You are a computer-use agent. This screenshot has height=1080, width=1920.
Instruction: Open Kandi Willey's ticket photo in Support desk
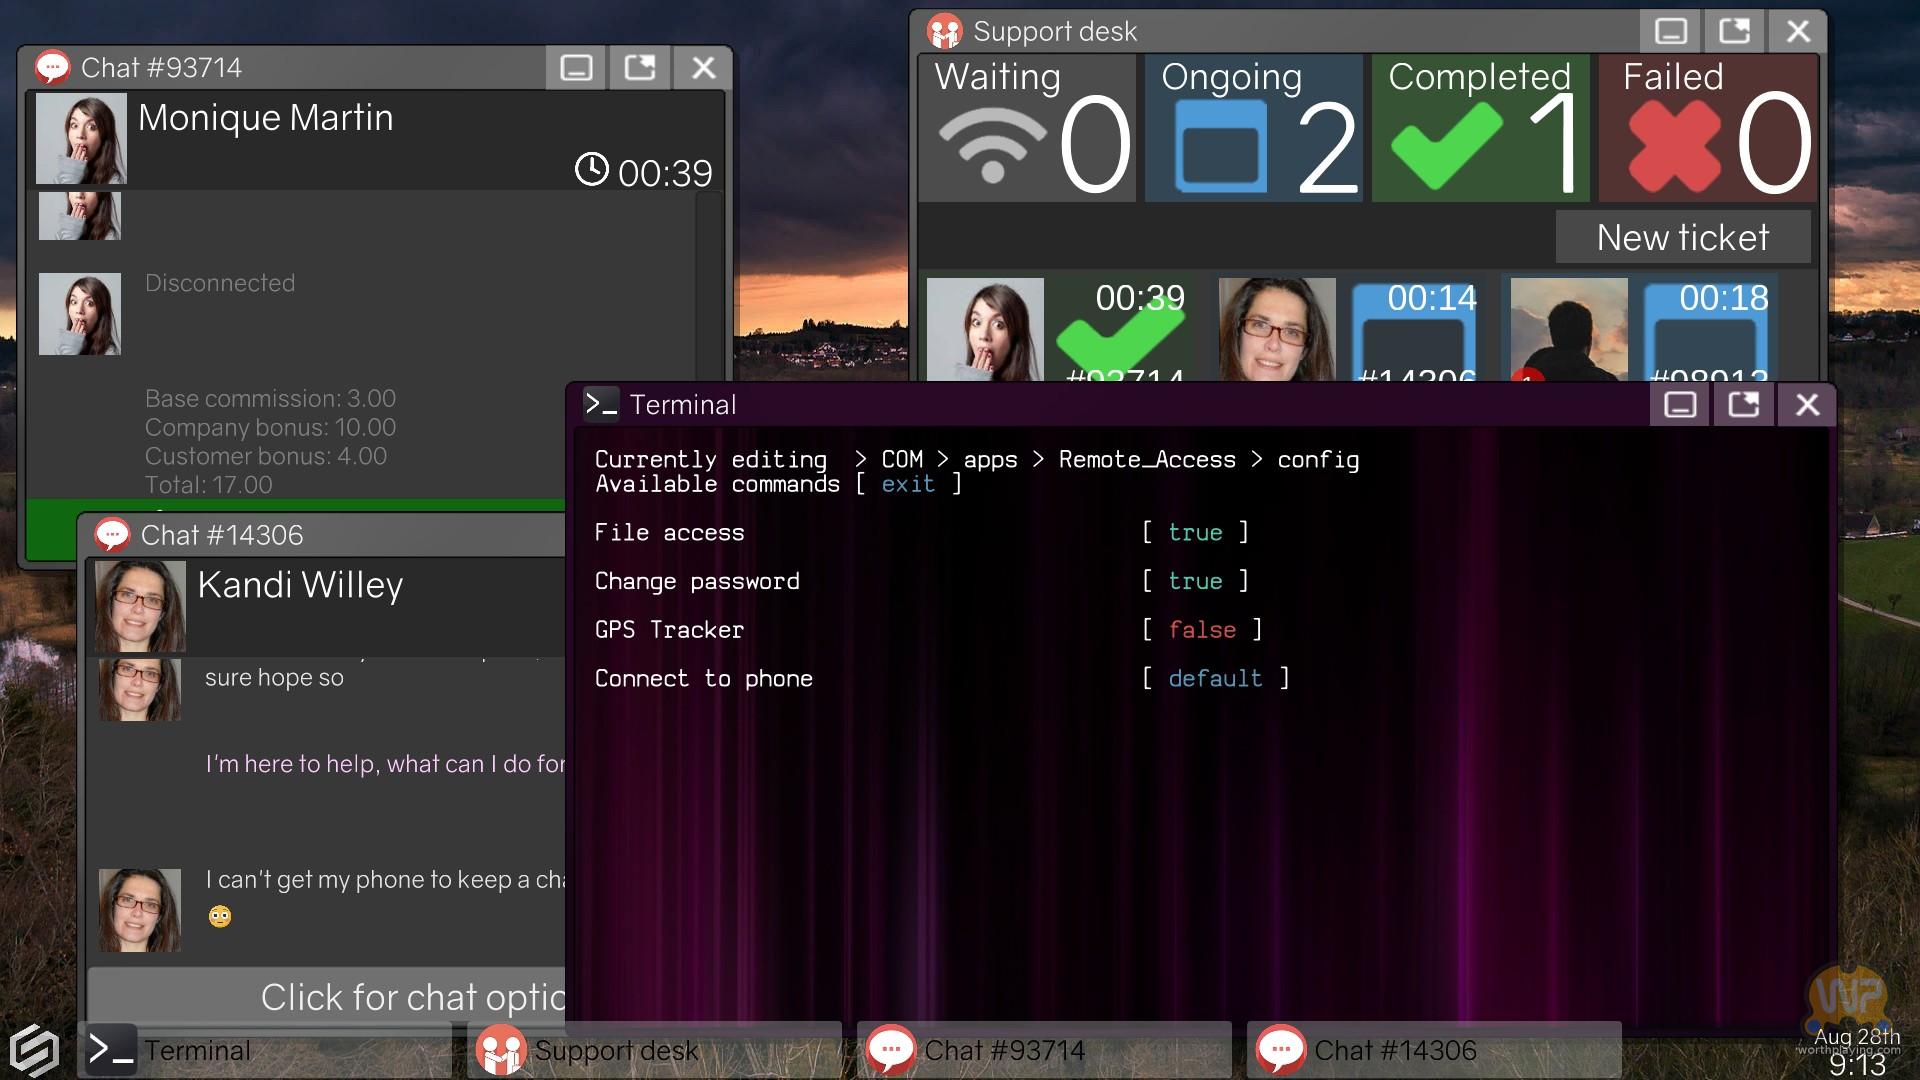[1277, 330]
